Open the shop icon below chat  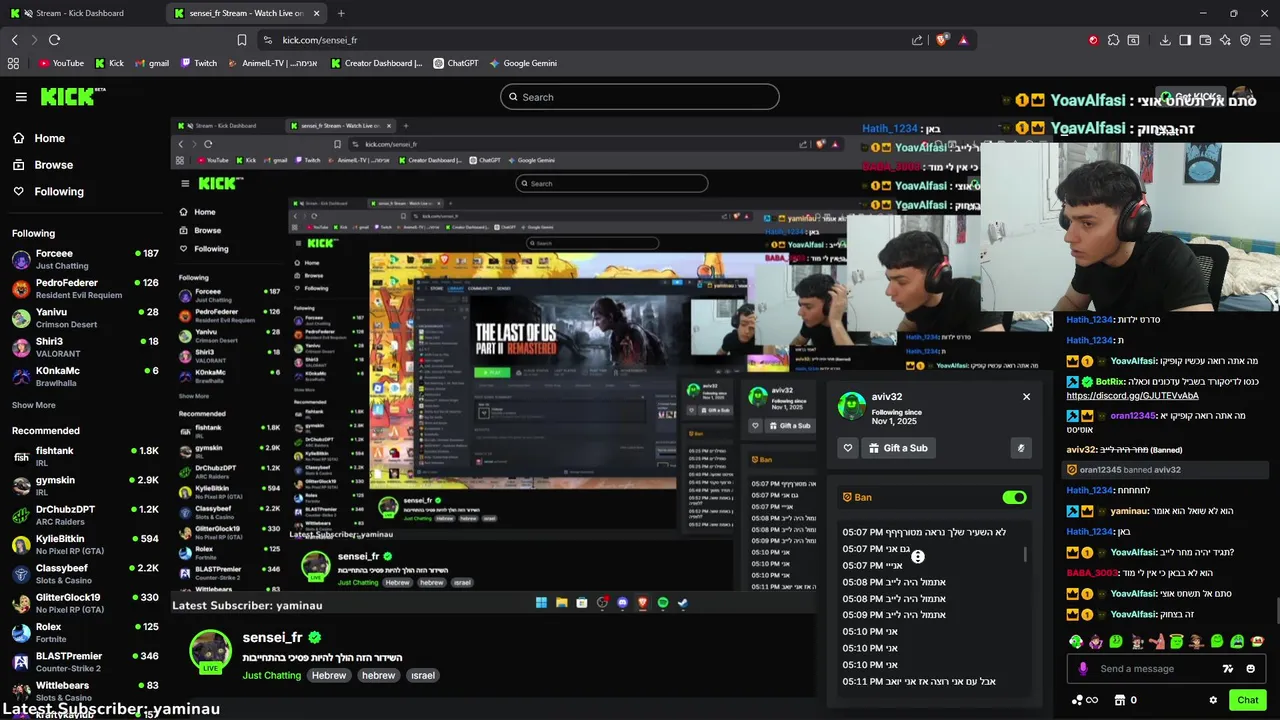tap(1120, 700)
